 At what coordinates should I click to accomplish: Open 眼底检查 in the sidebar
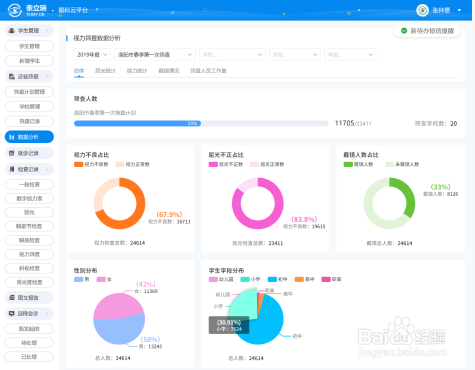tap(29, 240)
